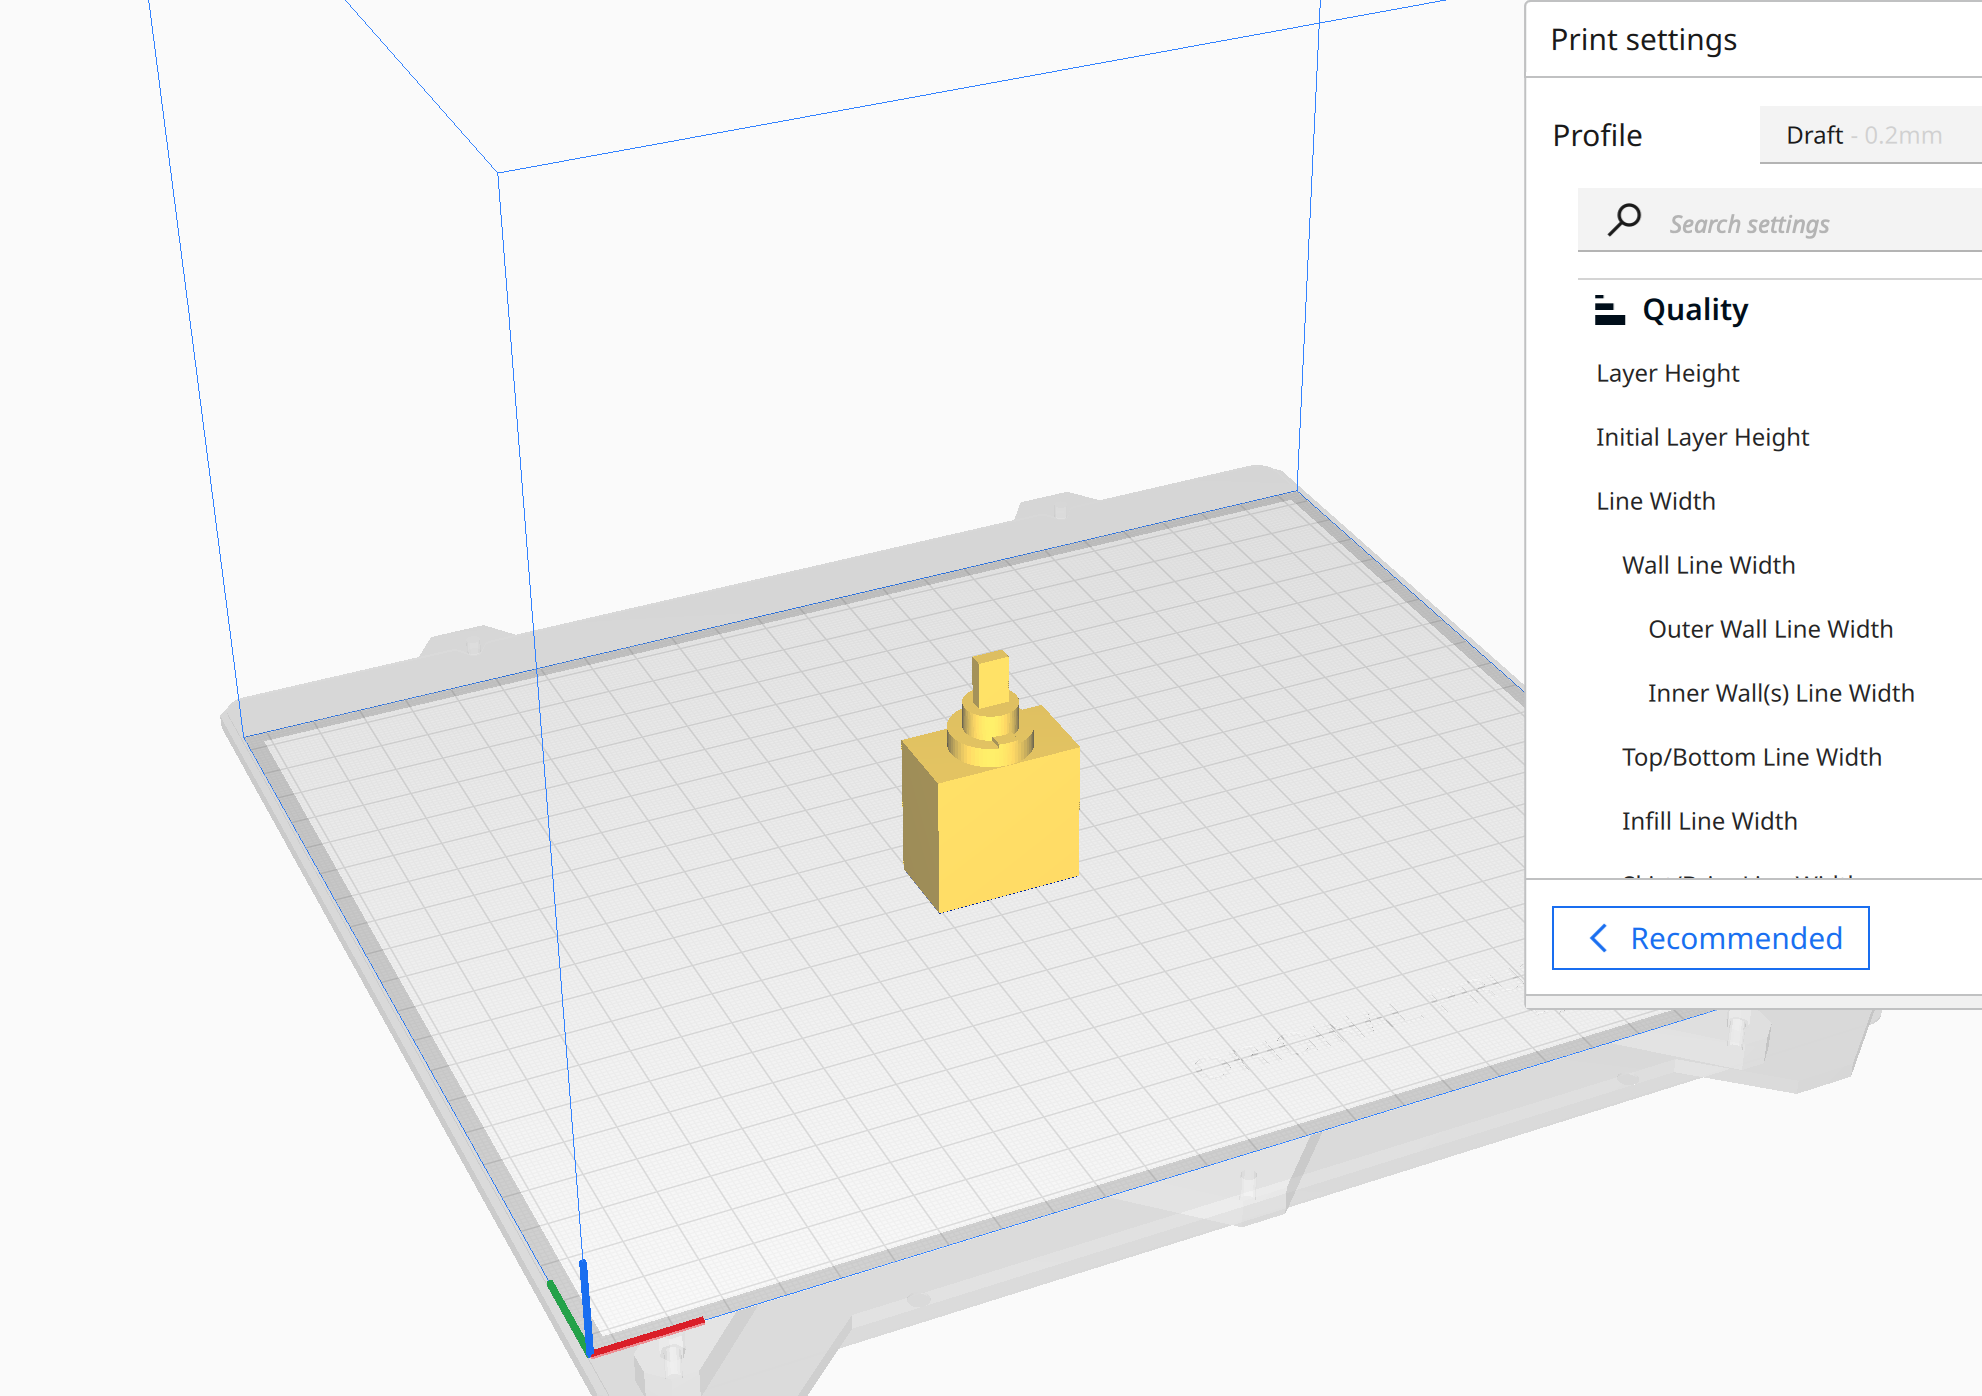Expand the Wall Line Width settings
Screen dimensions: 1982x1396
(1707, 564)
